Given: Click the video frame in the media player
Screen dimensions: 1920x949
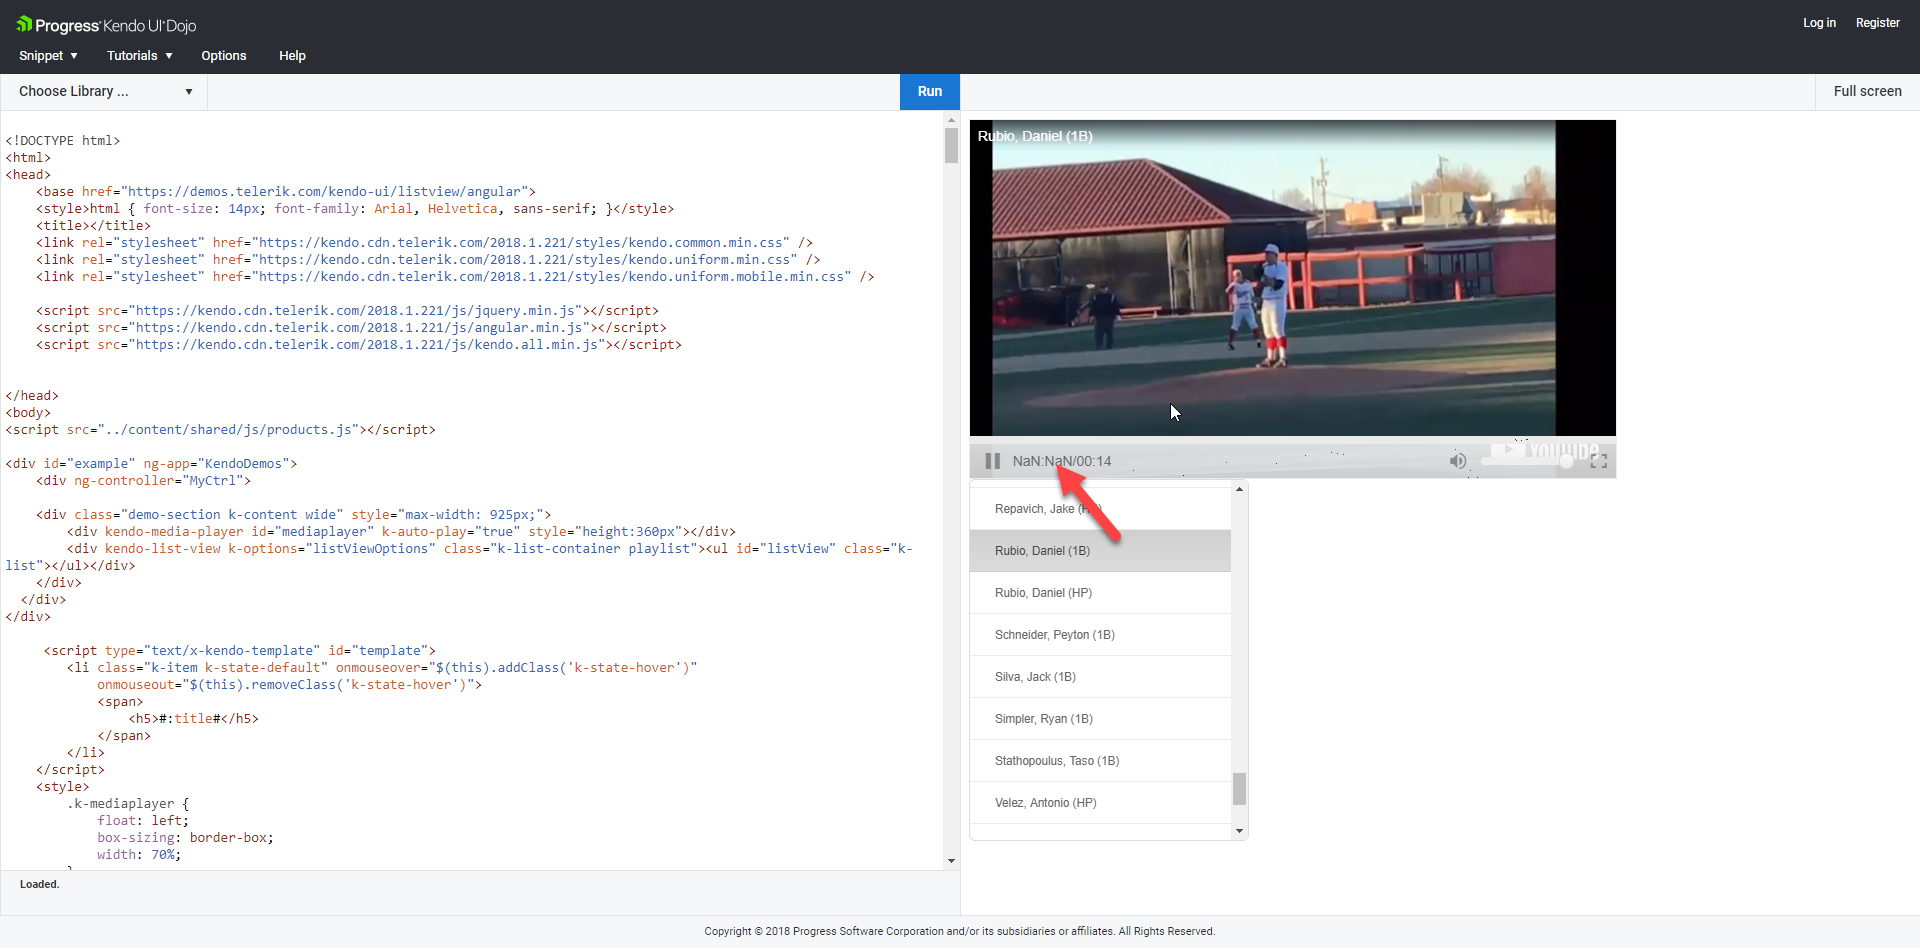Looking at the screenshot, I should (x=1292, y=278).
